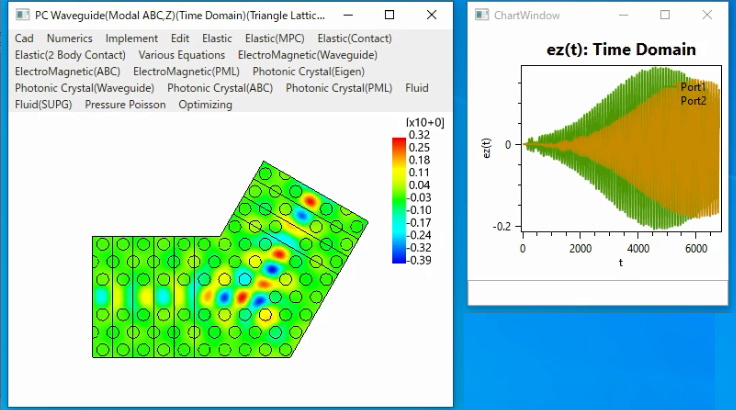This screenshot has height=410, width=736.
Task: Click the Port2 legend label
Action: [693, 101]
